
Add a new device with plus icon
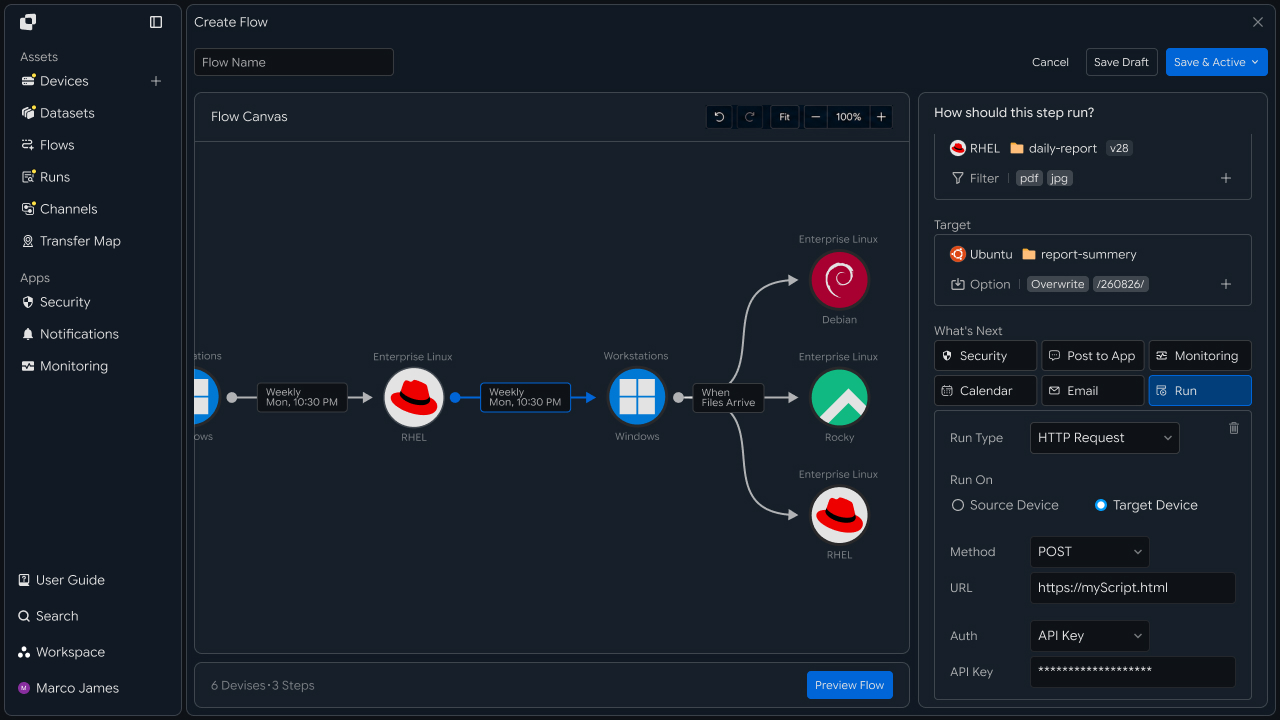coord(156,81)
